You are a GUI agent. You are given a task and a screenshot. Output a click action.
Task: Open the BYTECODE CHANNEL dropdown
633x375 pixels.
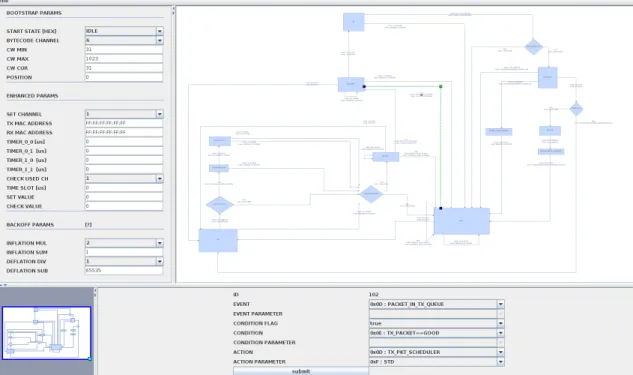(124, 40)
